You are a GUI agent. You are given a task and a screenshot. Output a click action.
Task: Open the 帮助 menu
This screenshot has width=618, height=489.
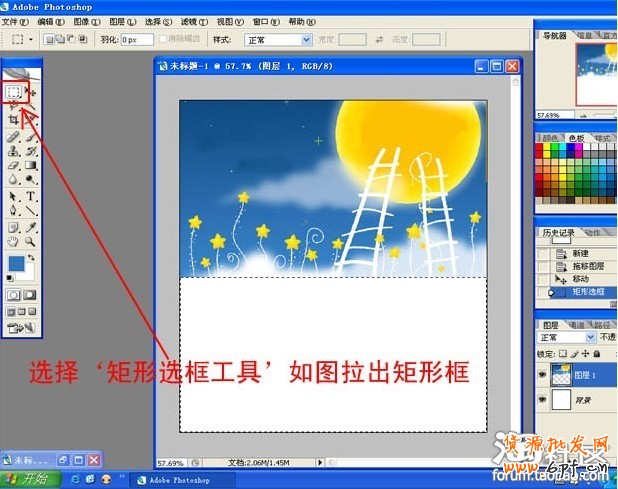coord(302,22)
